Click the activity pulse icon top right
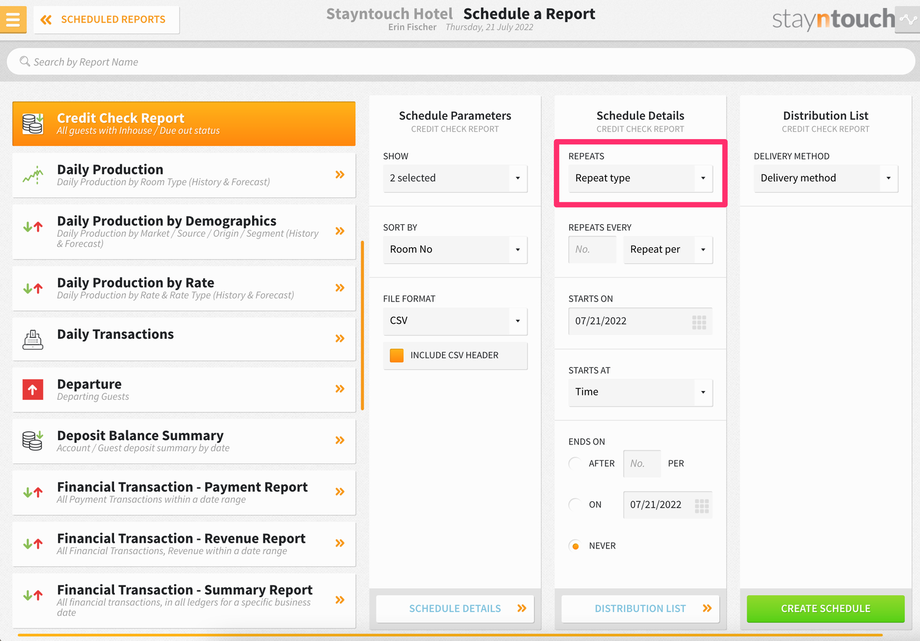Screen dimensions: 920x641 (907, 19)
